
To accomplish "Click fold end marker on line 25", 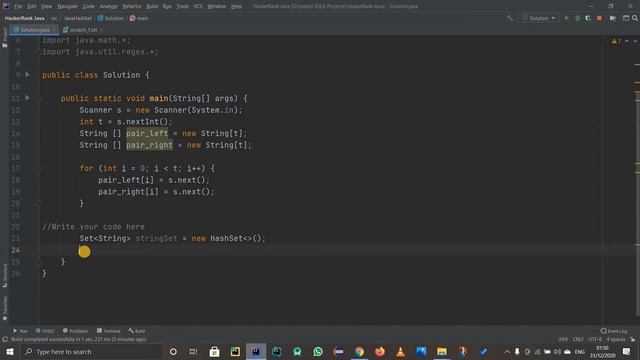I will pos(39,262).
